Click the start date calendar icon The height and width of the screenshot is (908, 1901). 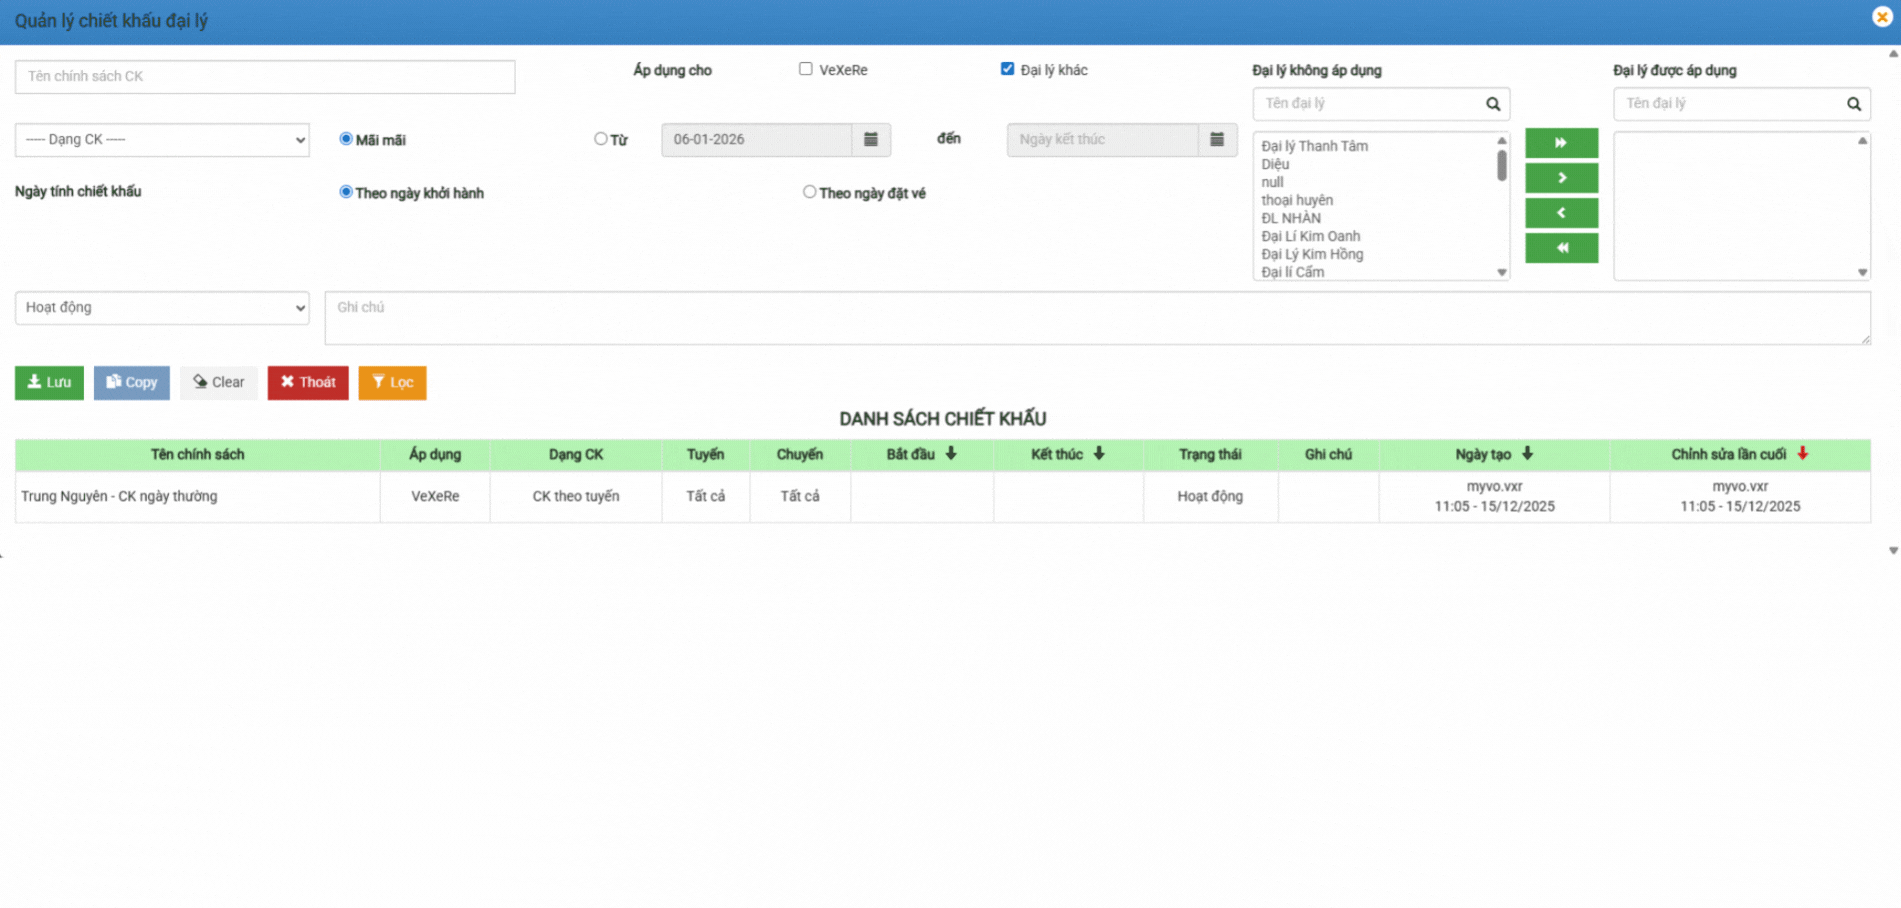870,140
